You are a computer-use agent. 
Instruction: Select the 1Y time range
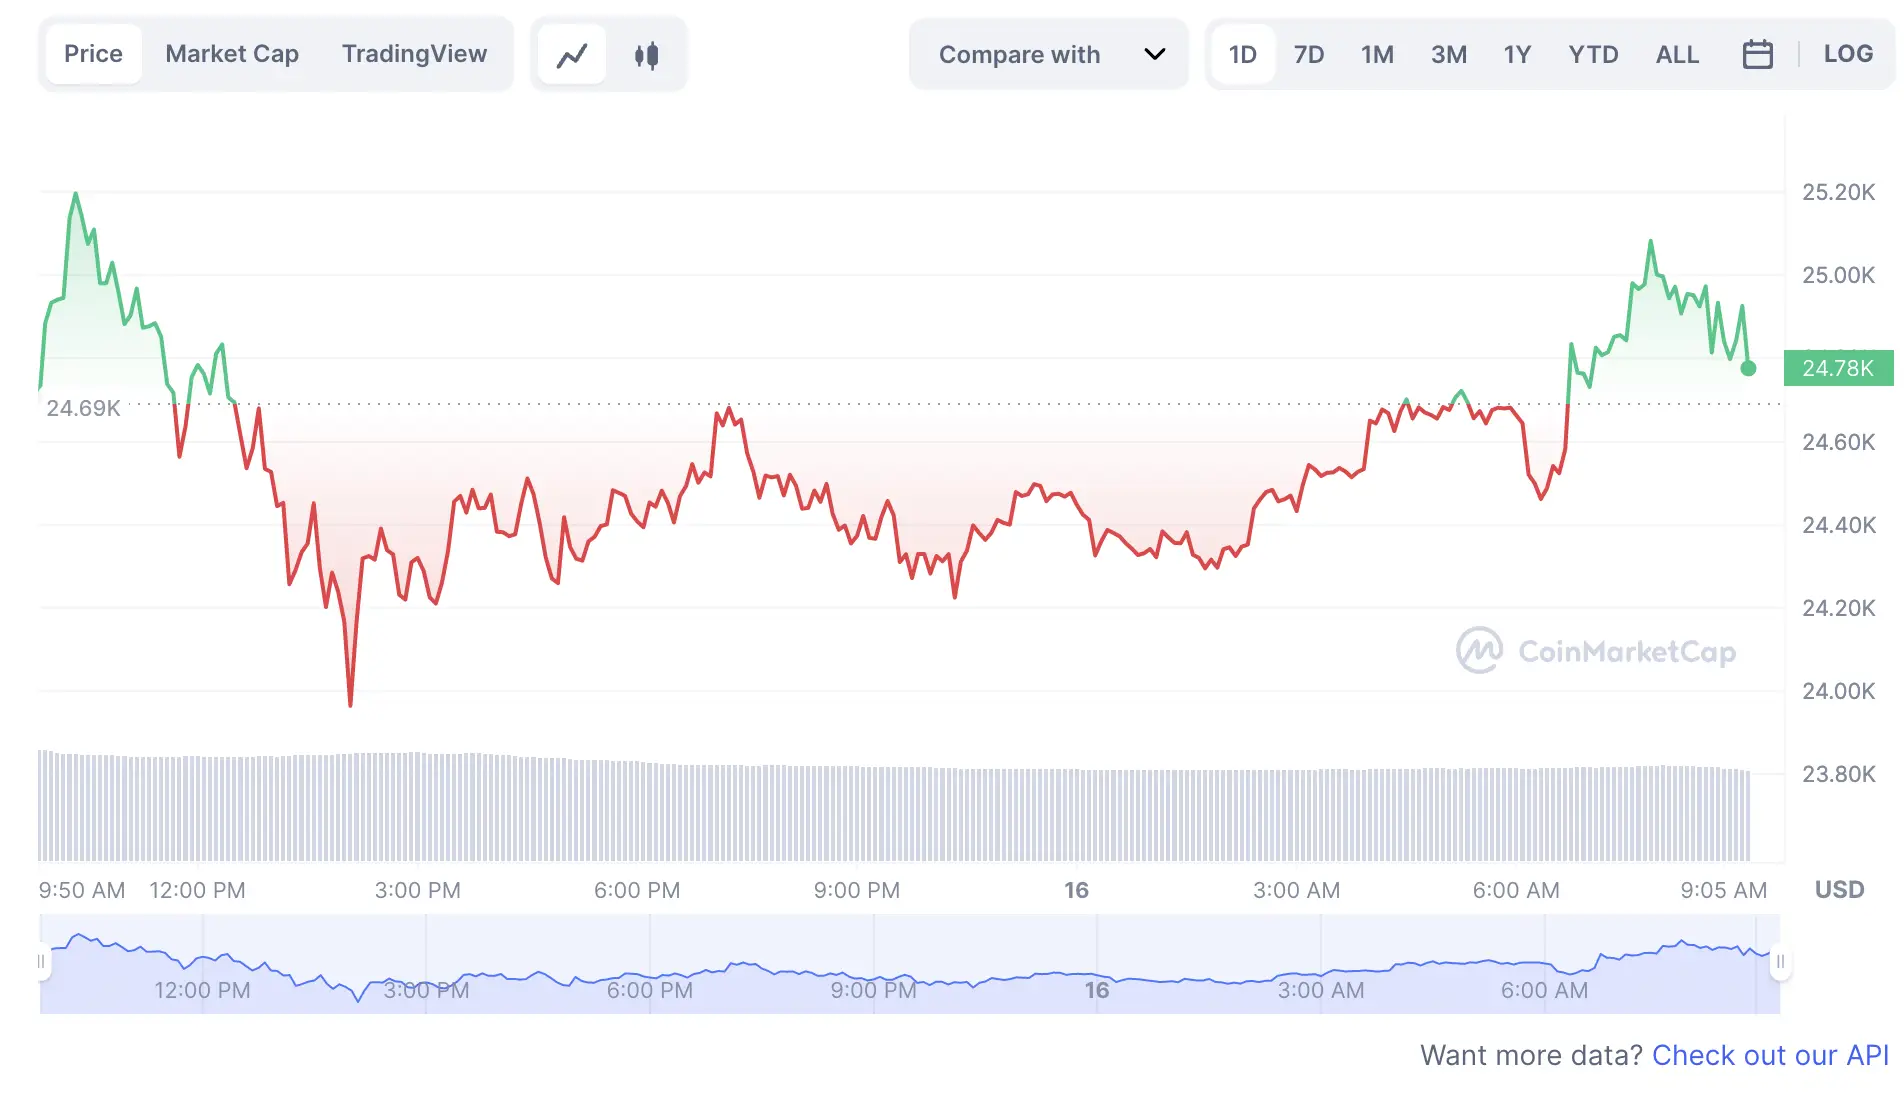tap(1517, 54)
